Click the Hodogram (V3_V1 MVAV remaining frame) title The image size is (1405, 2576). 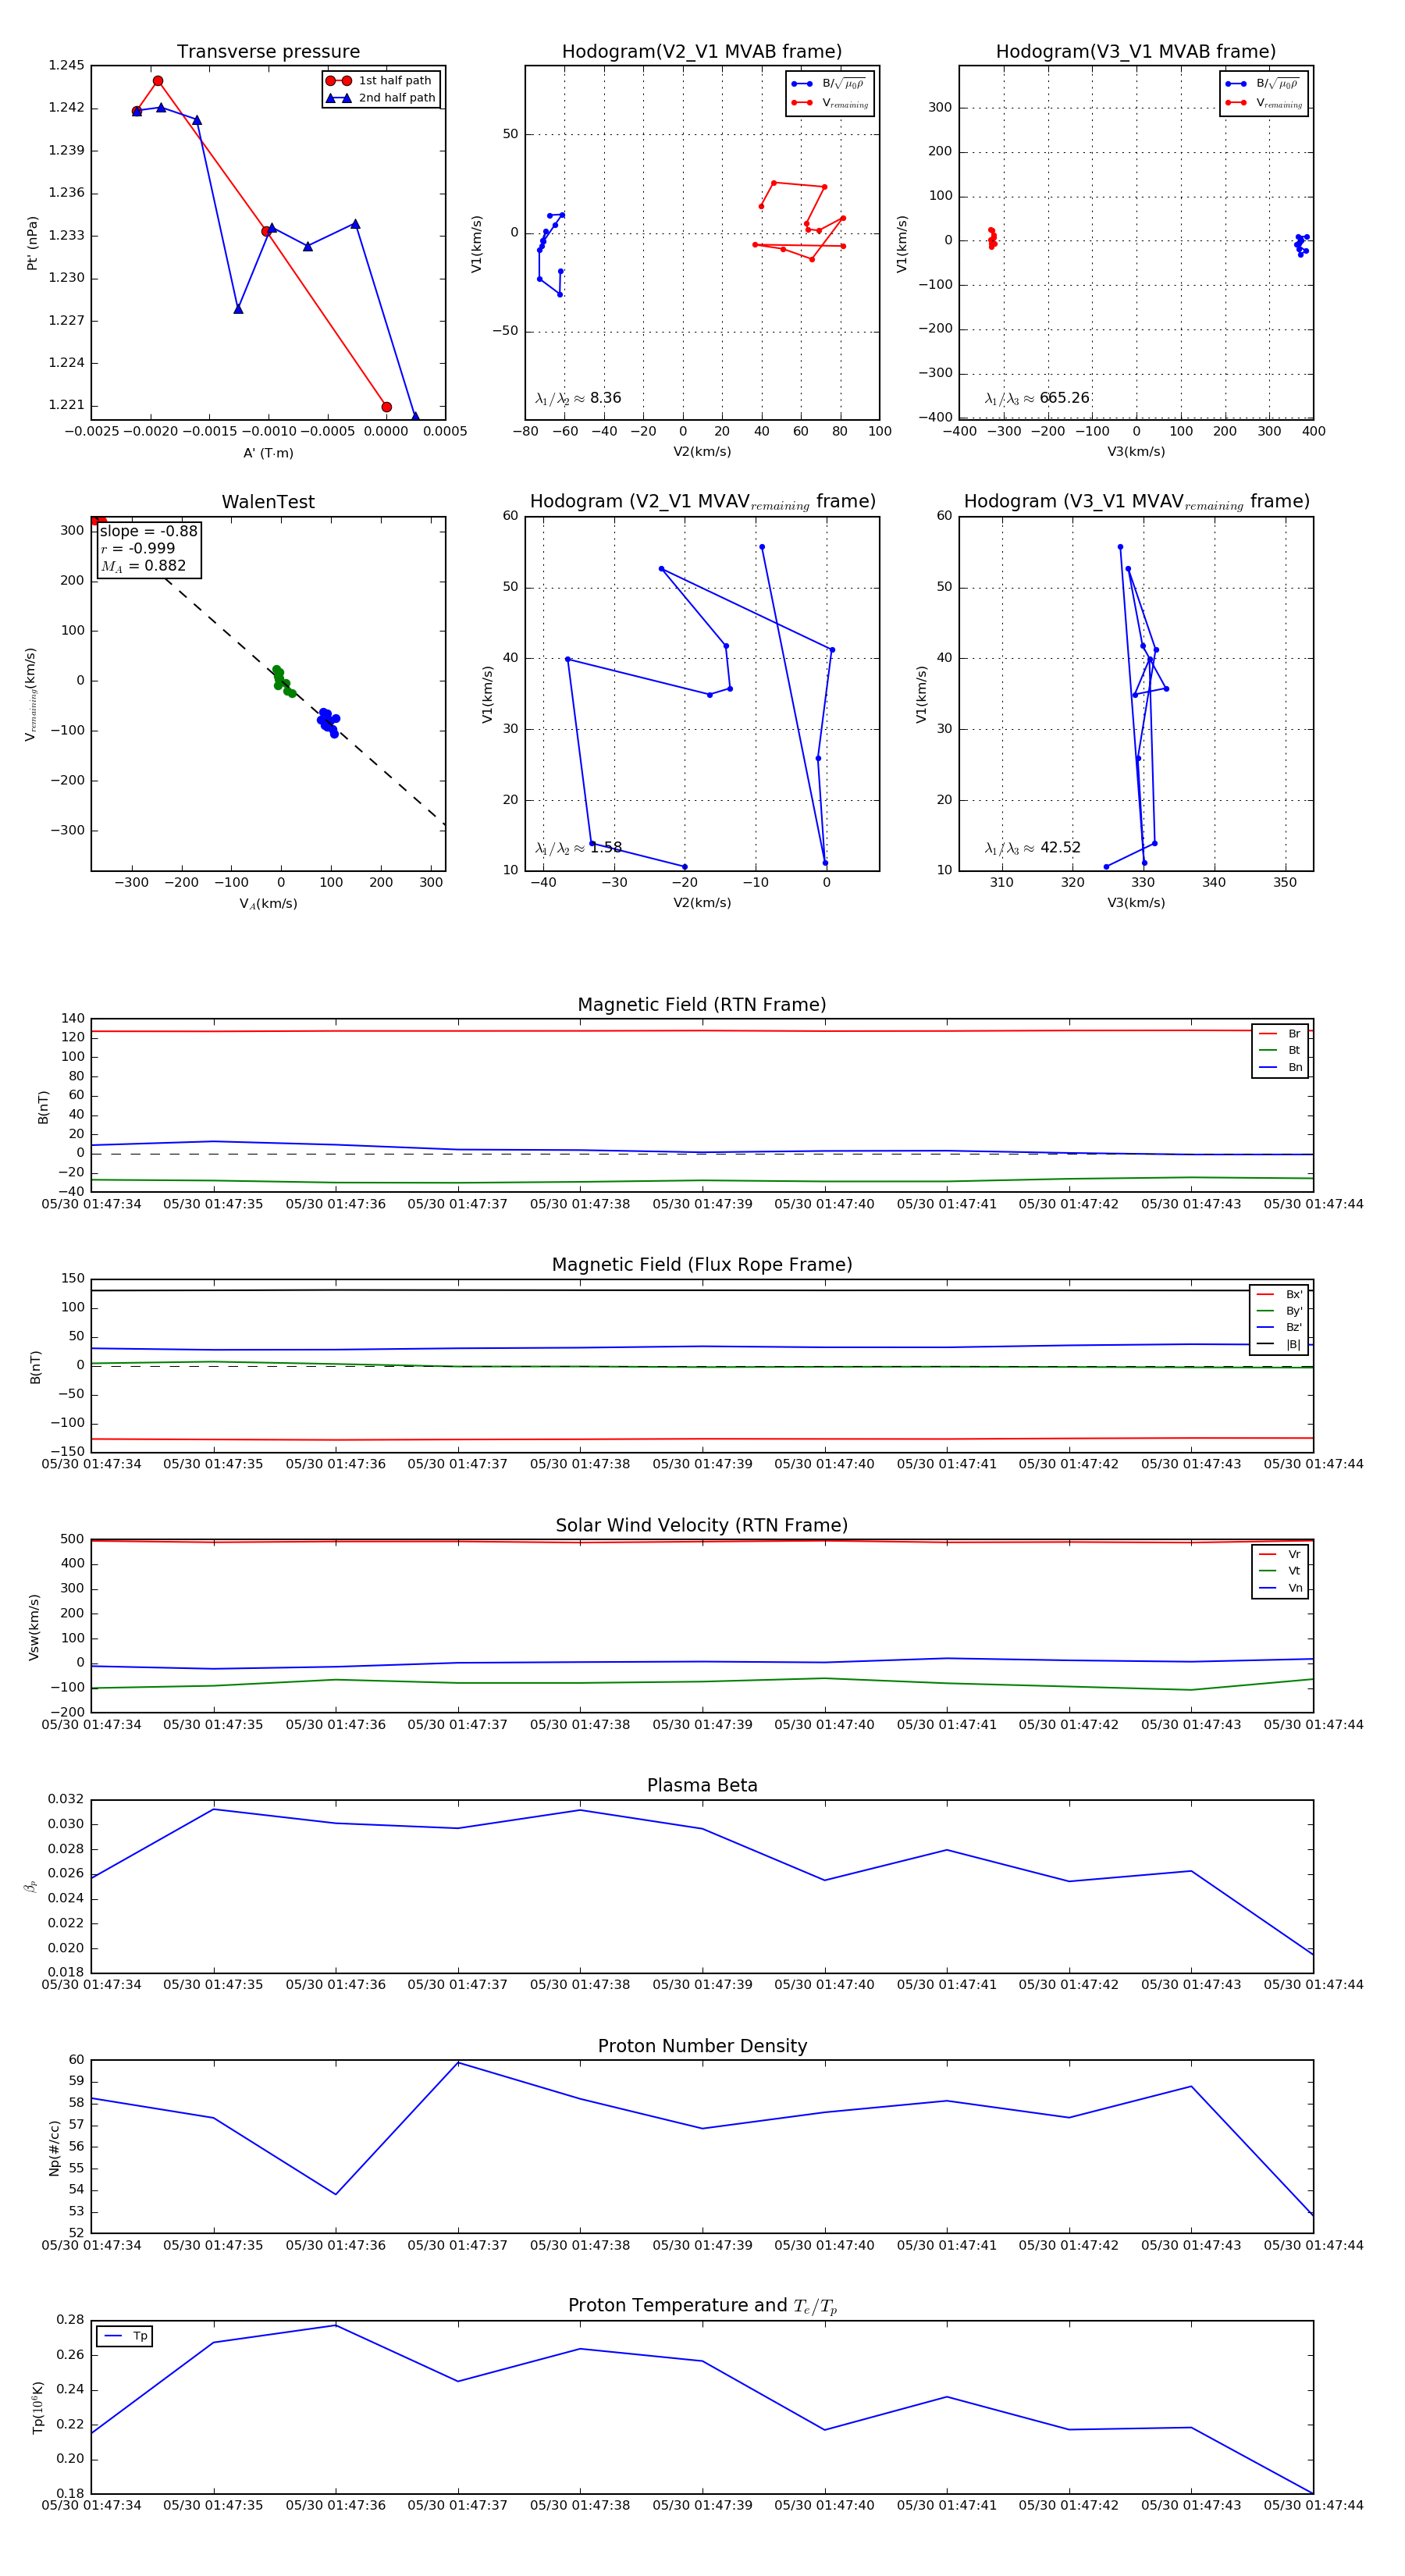click(1136, 502)
